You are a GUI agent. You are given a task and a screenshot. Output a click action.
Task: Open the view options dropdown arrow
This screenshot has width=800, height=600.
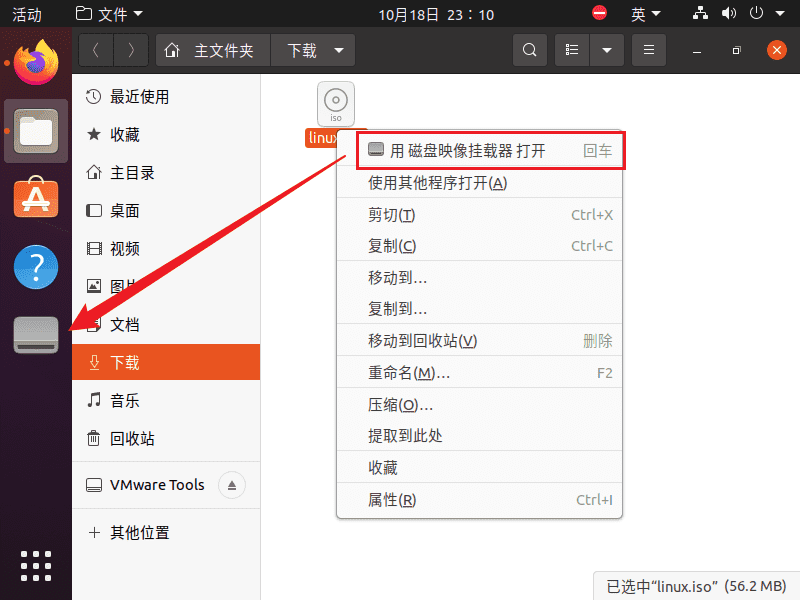click(x=605, y=50)
